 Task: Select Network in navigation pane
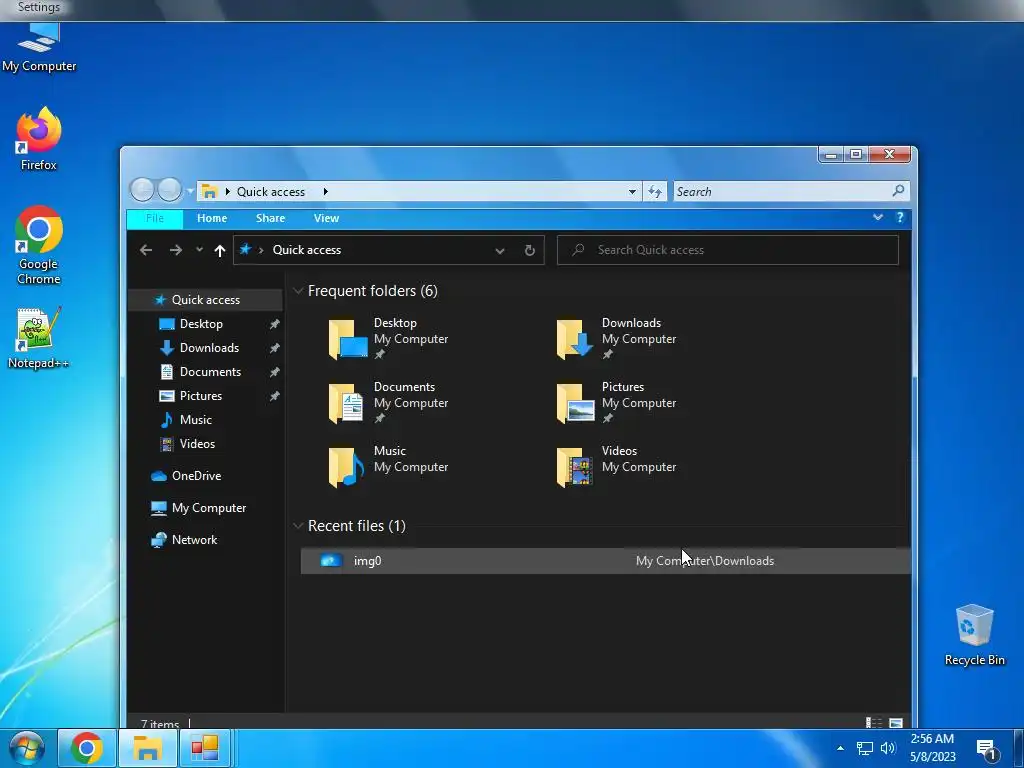click(x=194, y=540)
